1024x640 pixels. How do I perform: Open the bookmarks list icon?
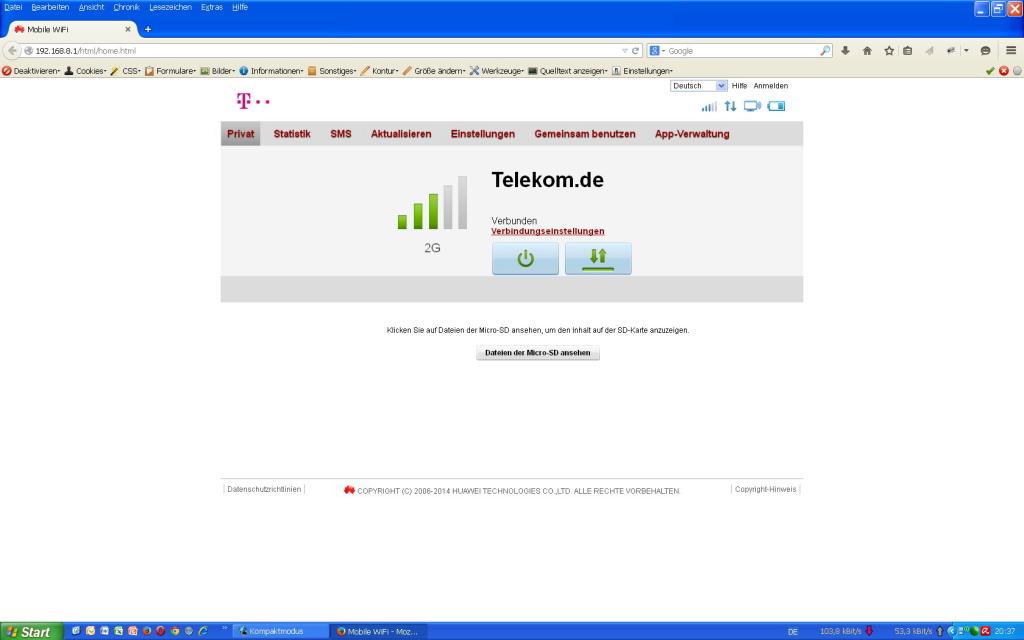[x=908, y=50]
